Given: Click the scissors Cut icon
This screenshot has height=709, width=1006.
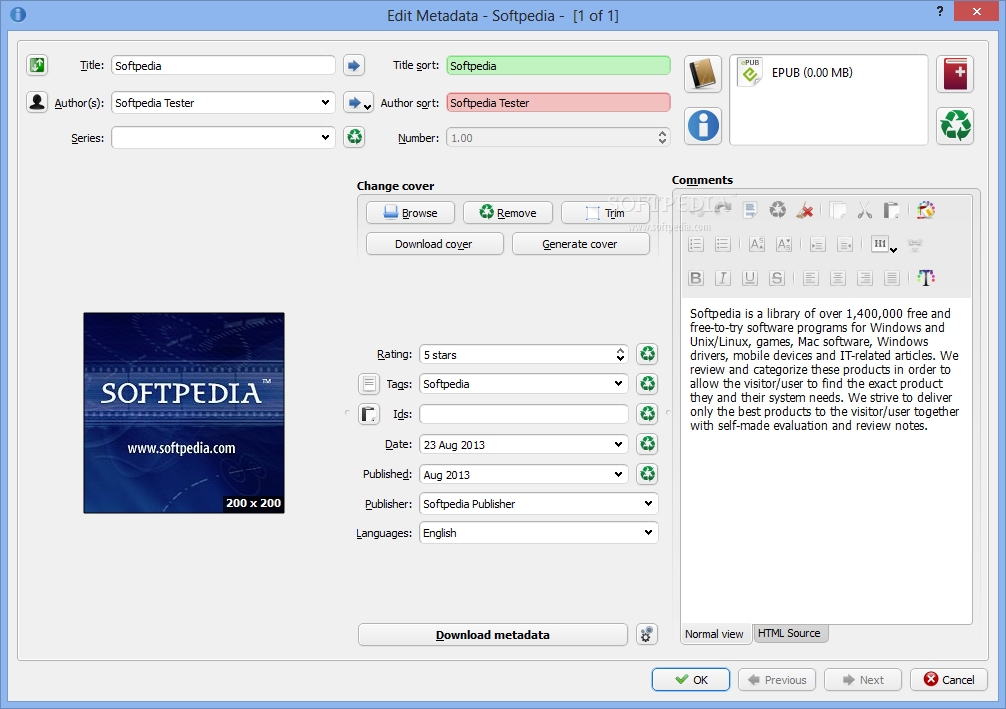Looking at the screenshot, I should 864,210.
